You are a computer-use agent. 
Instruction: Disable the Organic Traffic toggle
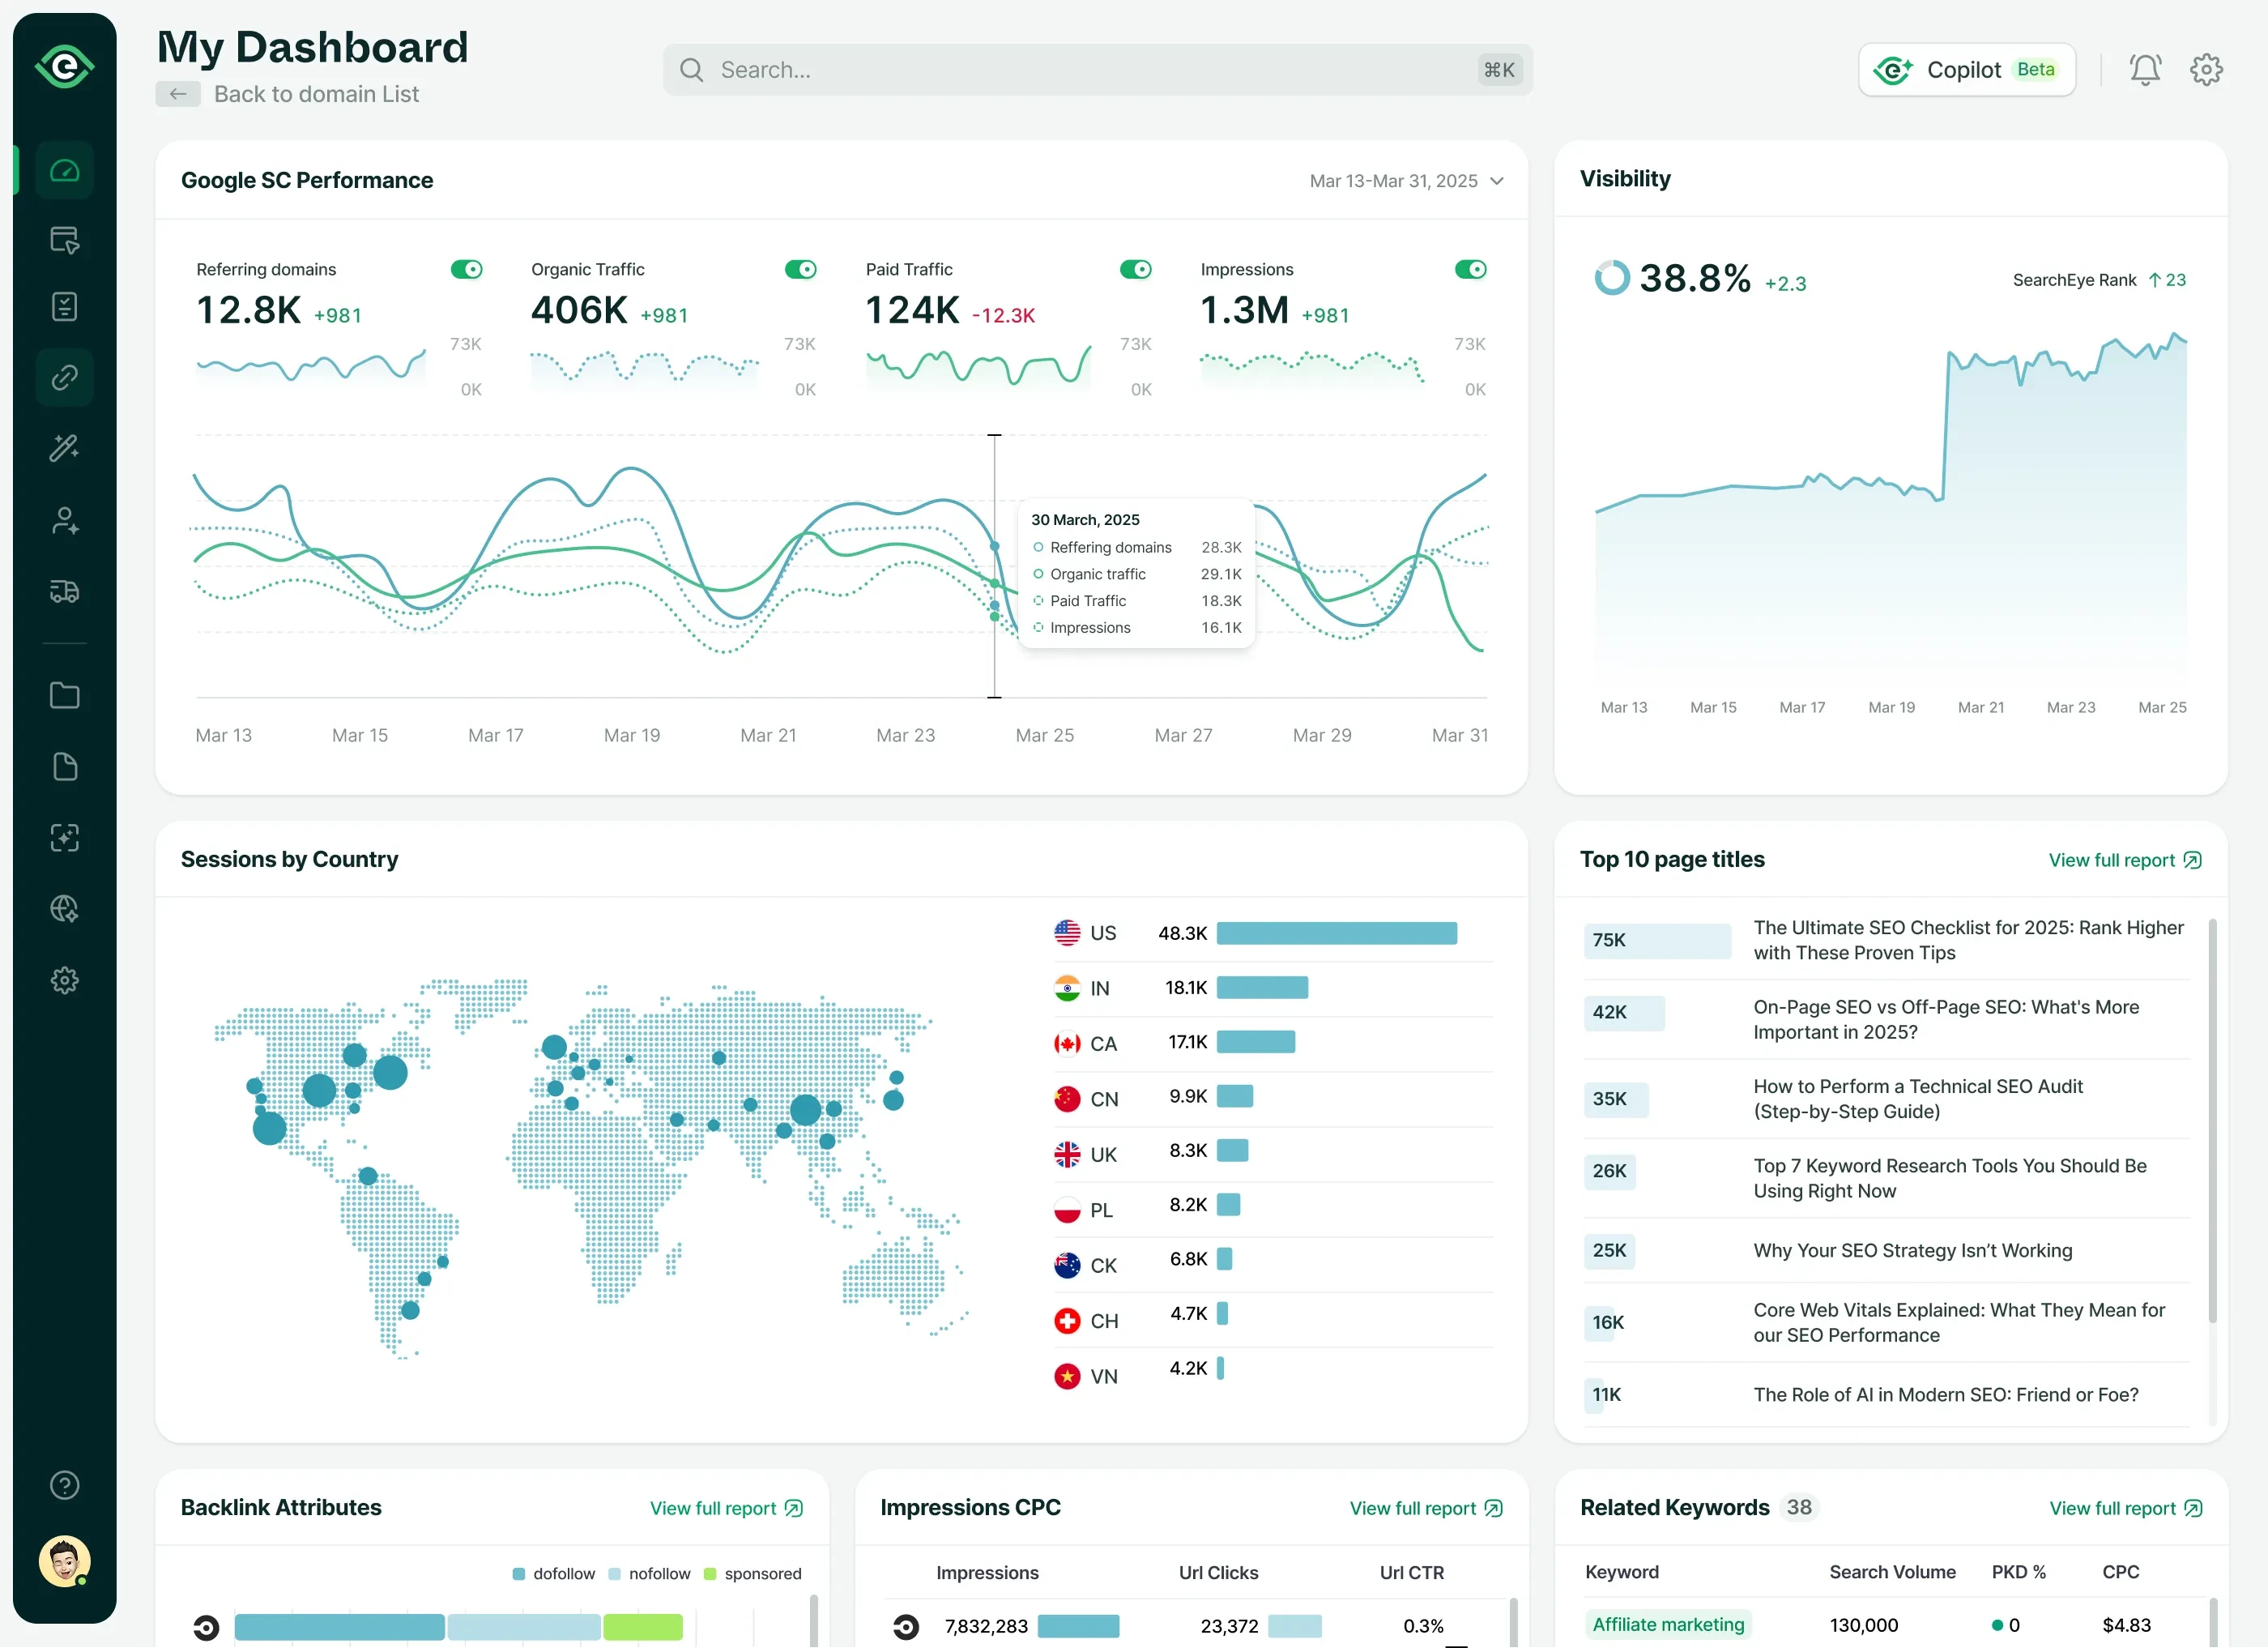(800, 269)
